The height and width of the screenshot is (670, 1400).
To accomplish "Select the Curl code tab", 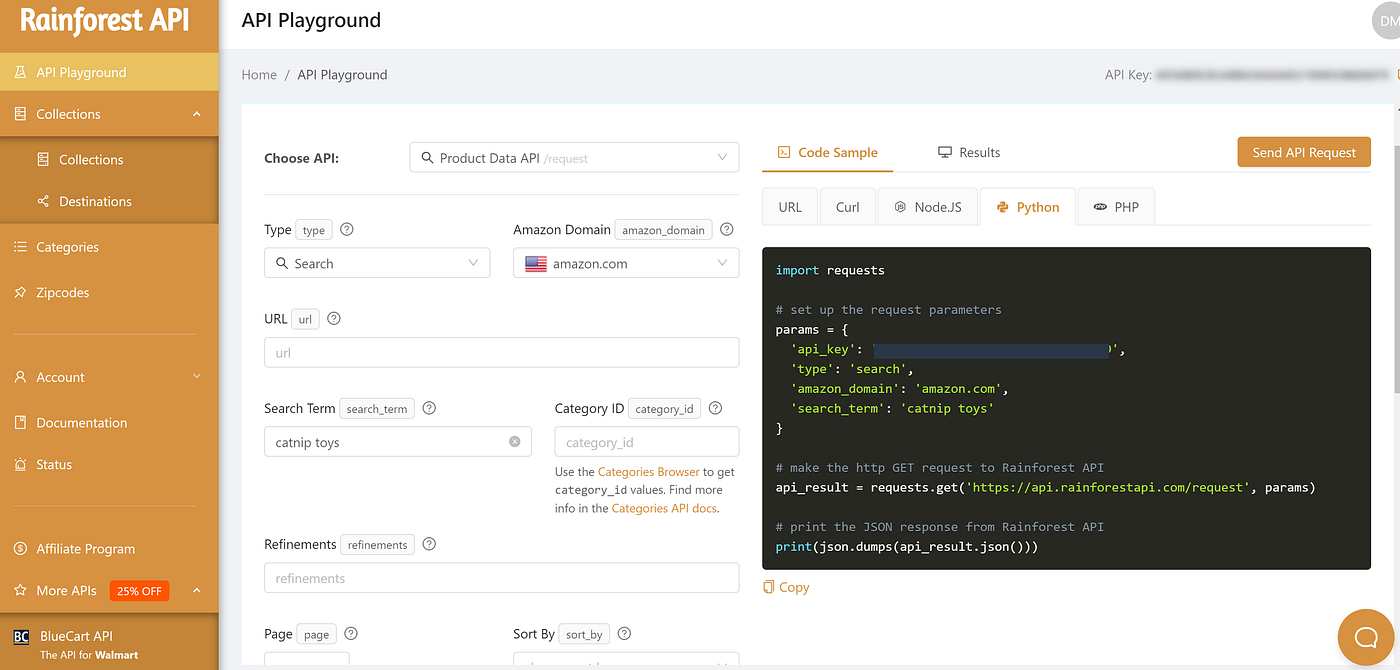I will (848, 207).
